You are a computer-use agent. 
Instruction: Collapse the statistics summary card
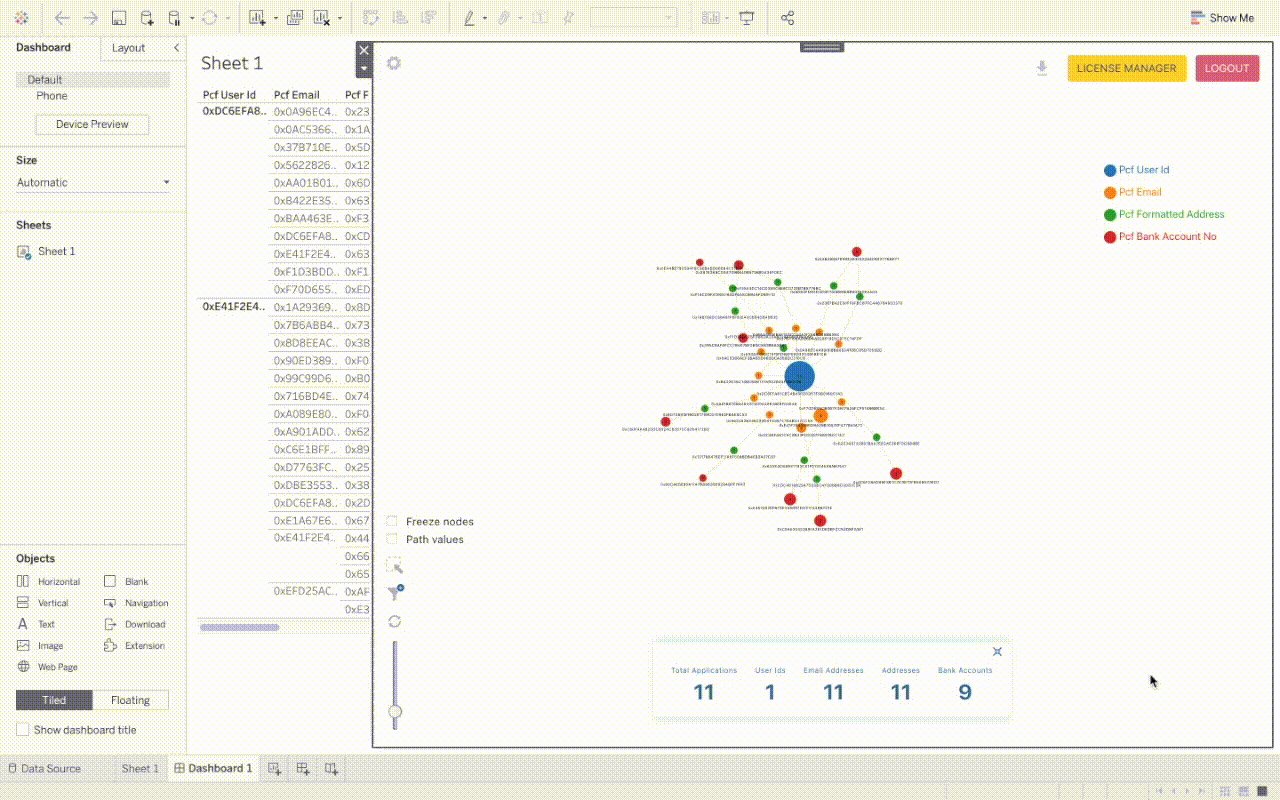997,652
